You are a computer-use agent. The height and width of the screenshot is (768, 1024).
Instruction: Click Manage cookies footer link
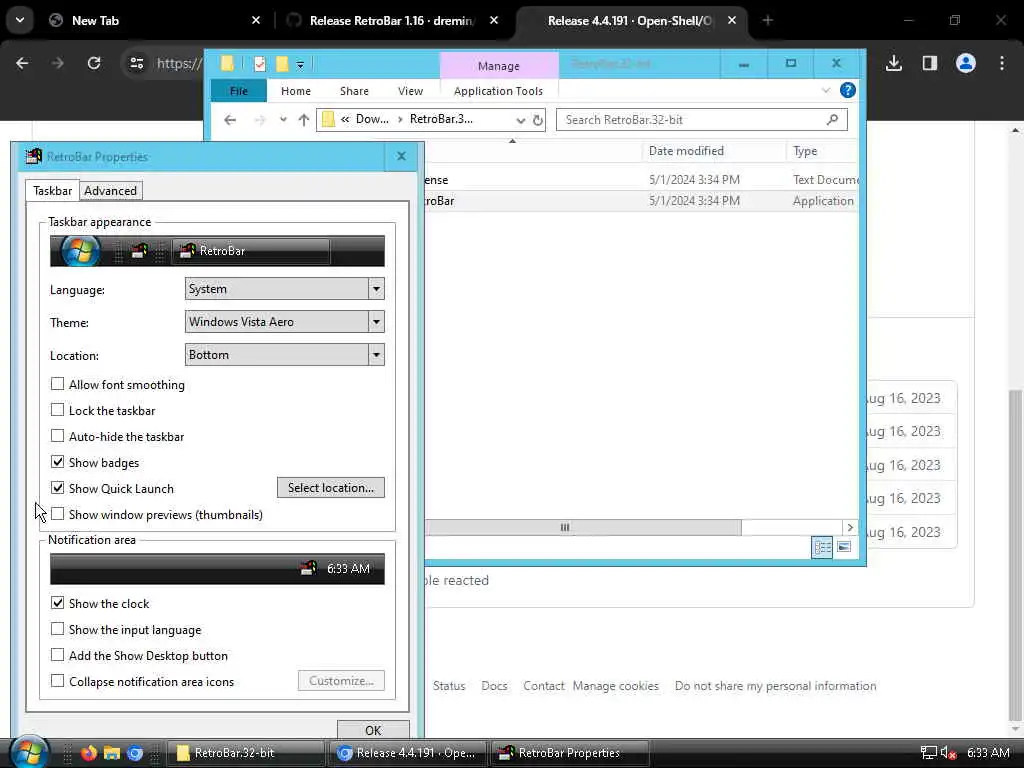coord(615,686)
